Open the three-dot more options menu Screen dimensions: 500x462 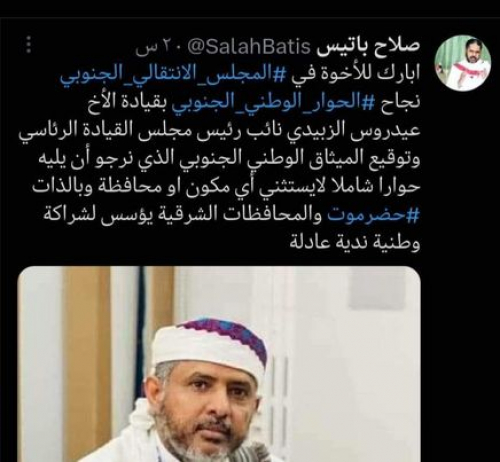(29, 45)
